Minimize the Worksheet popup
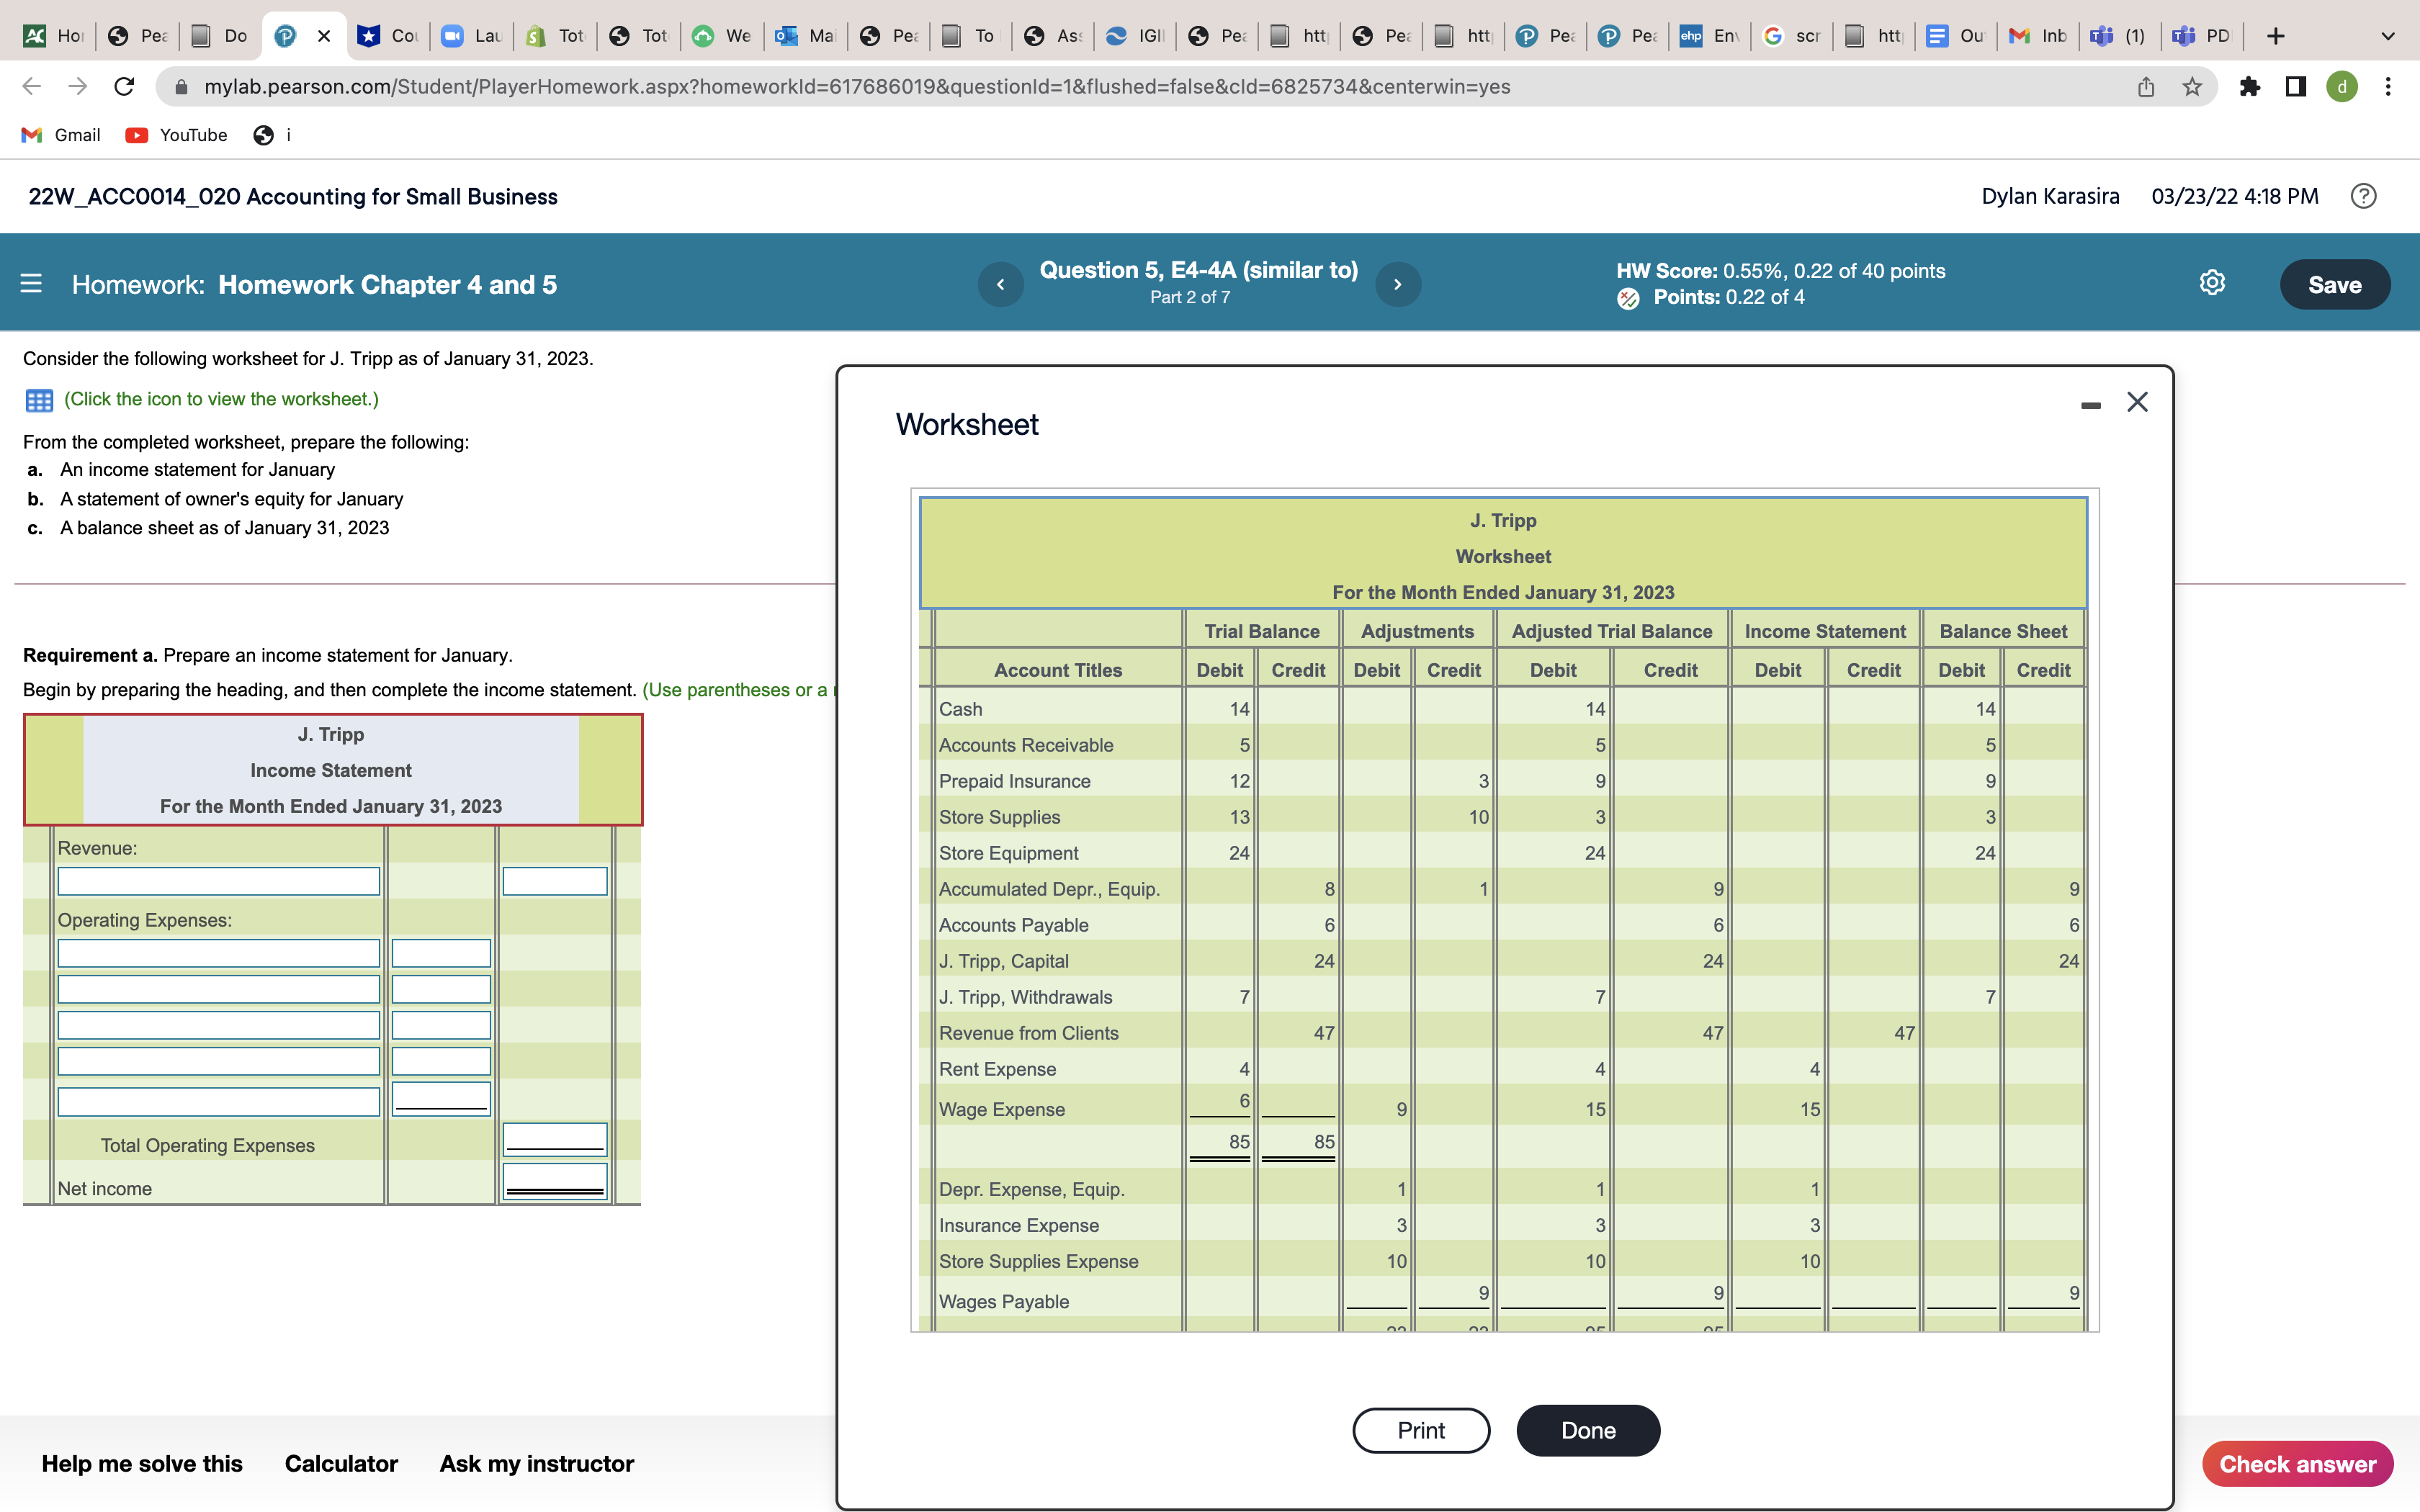Viewport: 2420px width, 1512px height. pyautogui.click(x=2090, y=404)
